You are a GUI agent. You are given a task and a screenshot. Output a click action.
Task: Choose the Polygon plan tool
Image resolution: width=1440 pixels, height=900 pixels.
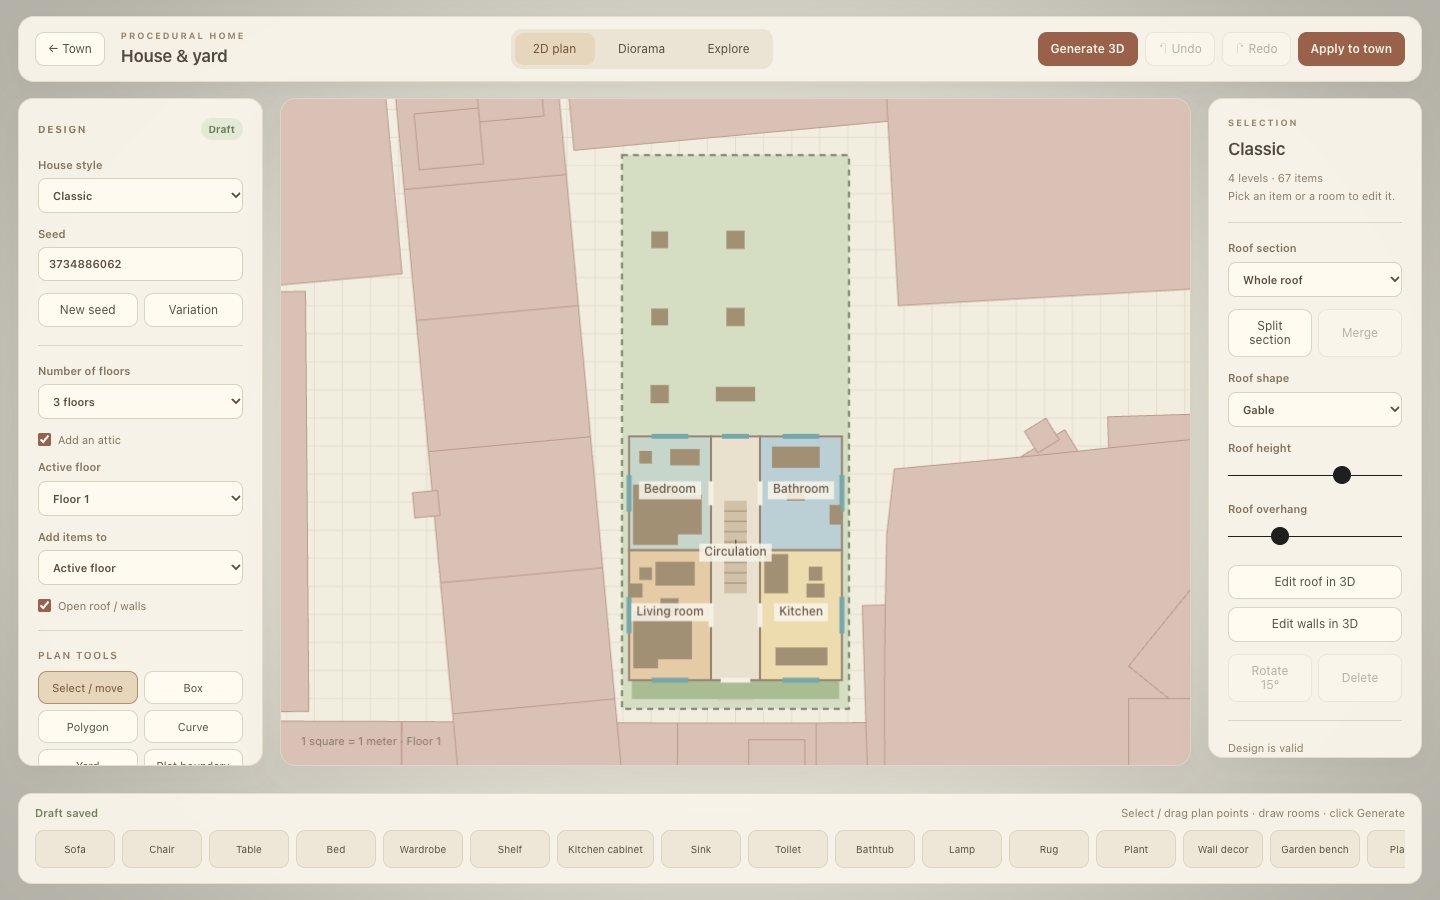(88, 727)
